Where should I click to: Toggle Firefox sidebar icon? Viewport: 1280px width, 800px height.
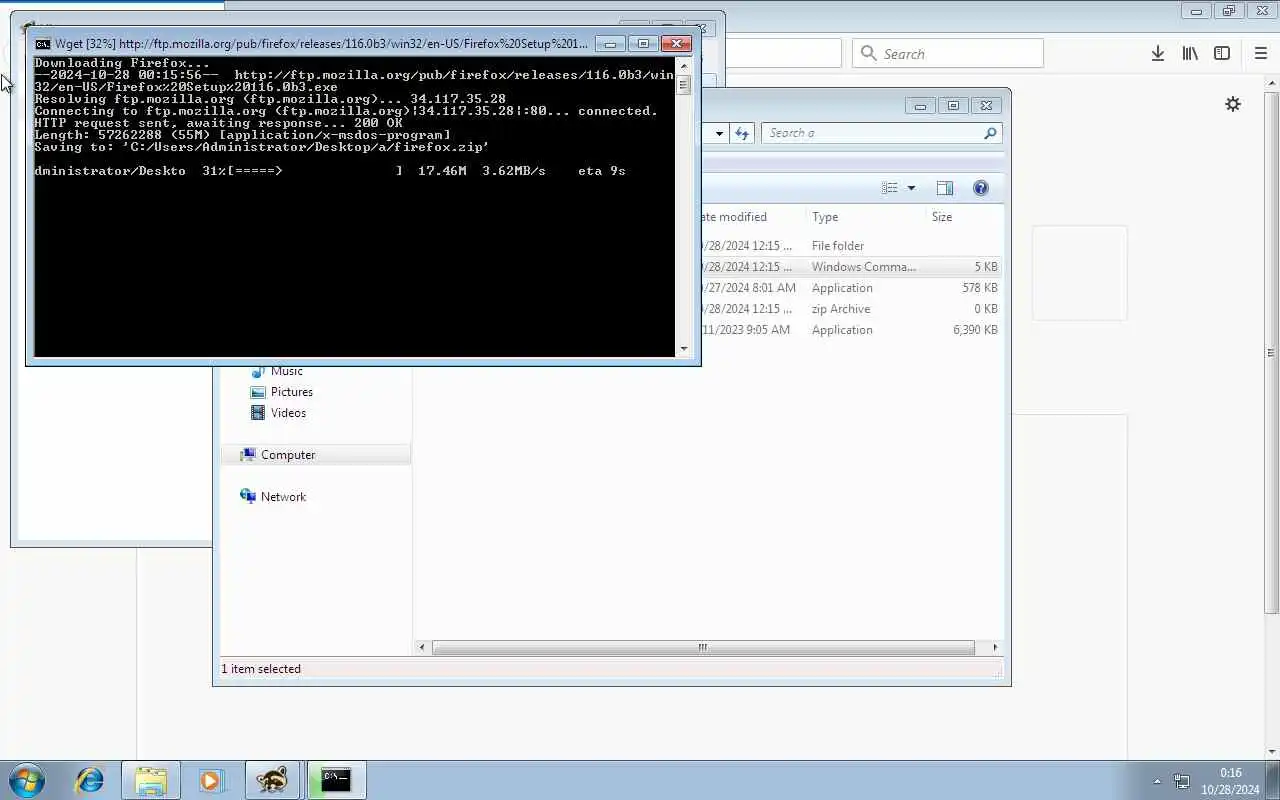pyautogui.click(x=1222, y=54)
